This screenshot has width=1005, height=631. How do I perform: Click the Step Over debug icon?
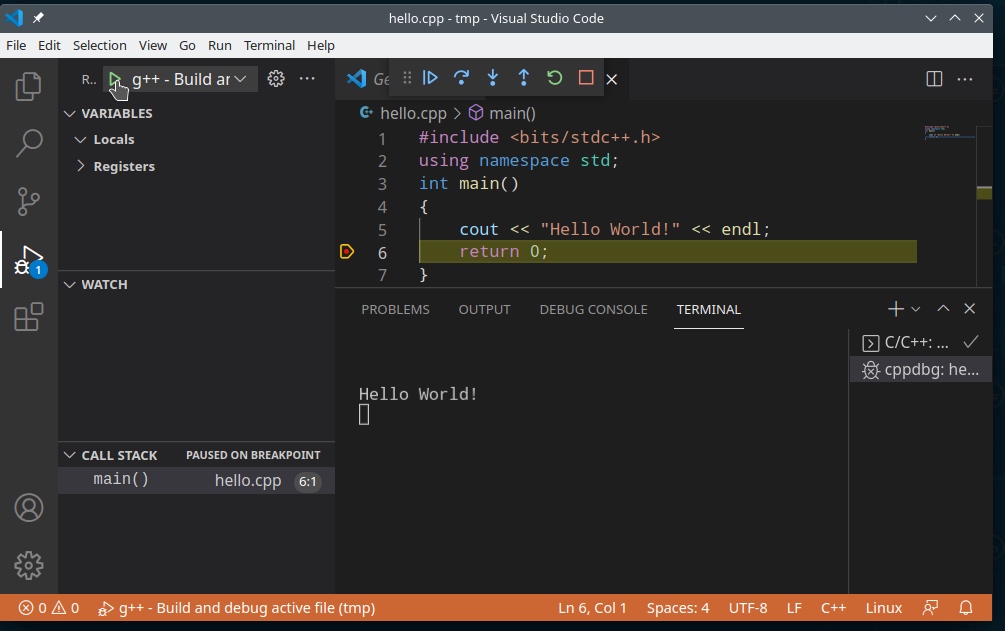(x=461, y=78)
